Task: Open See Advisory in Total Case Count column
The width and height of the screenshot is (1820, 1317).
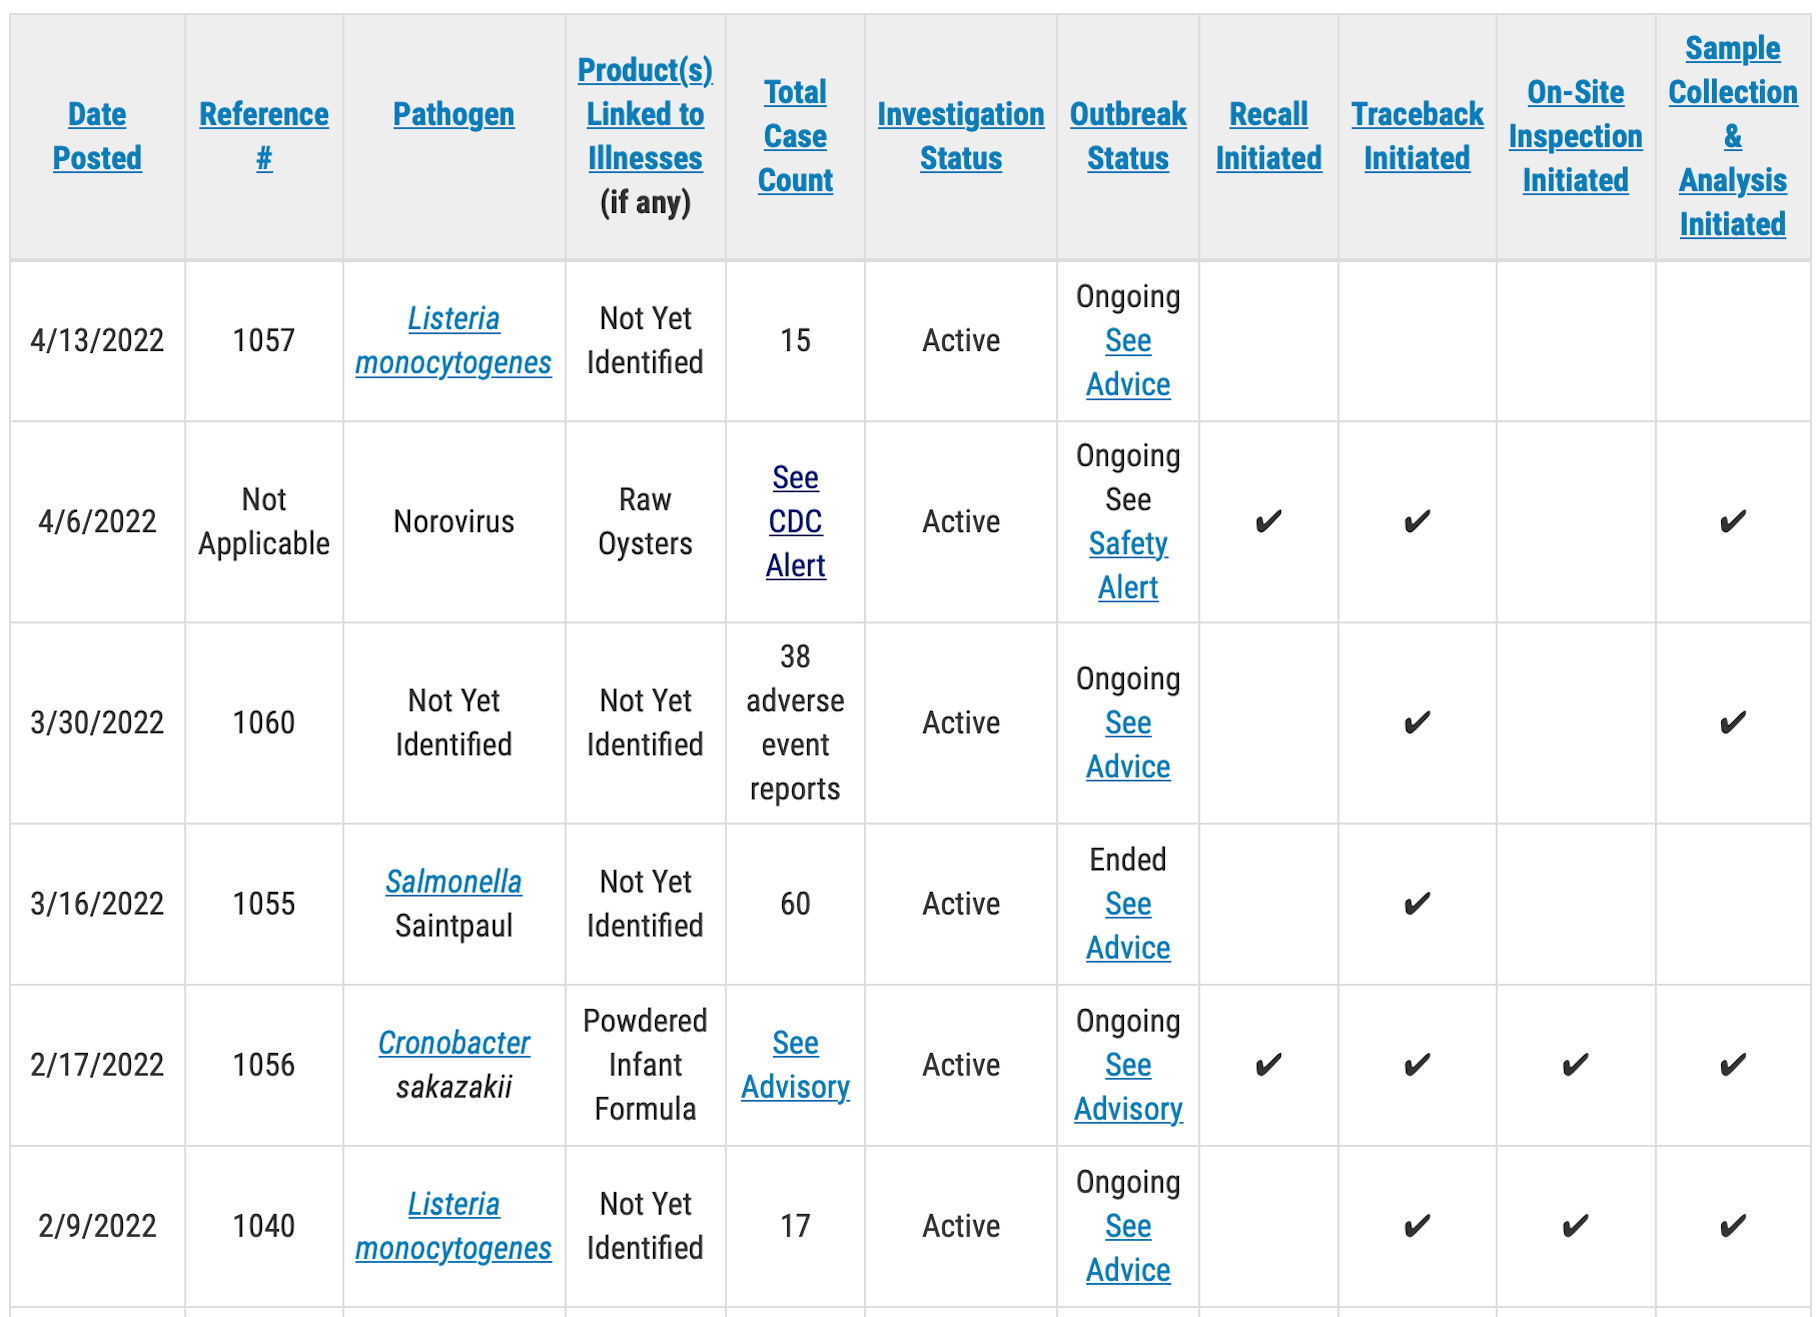Action: point(795,1064)
